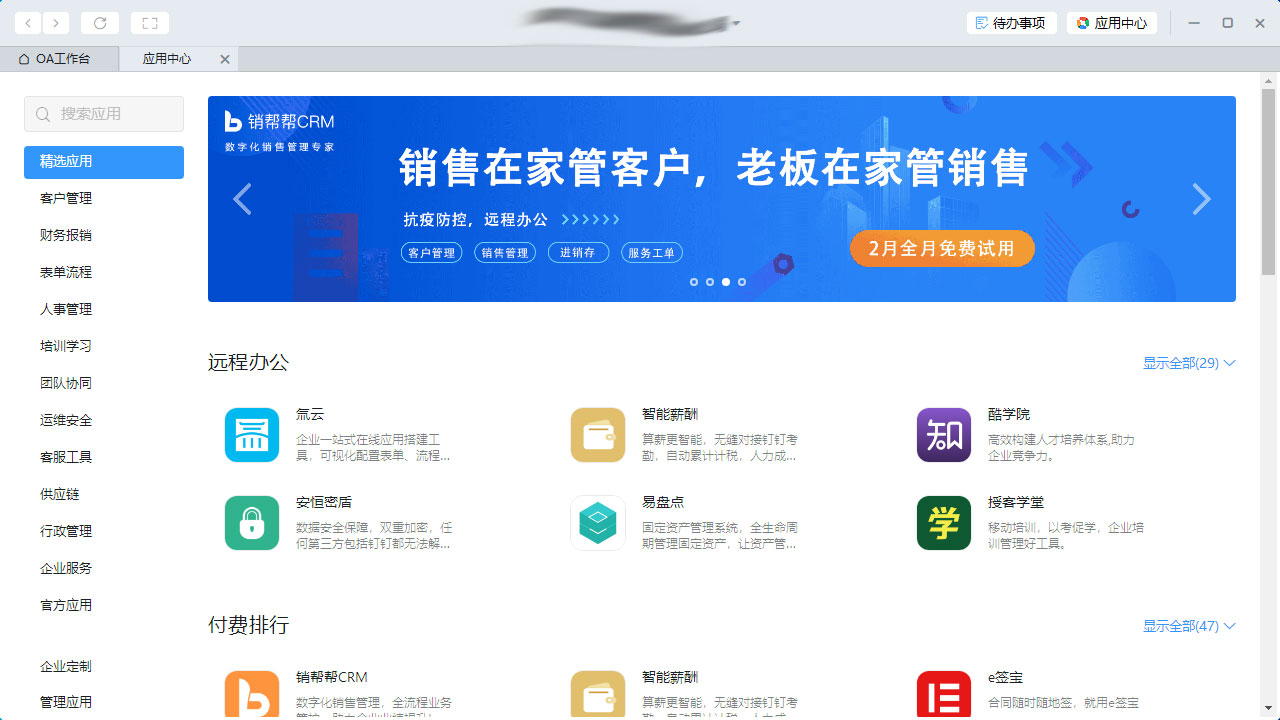Open the 氚云 app icon
1280x720 pixels.
tap(251, 435)
